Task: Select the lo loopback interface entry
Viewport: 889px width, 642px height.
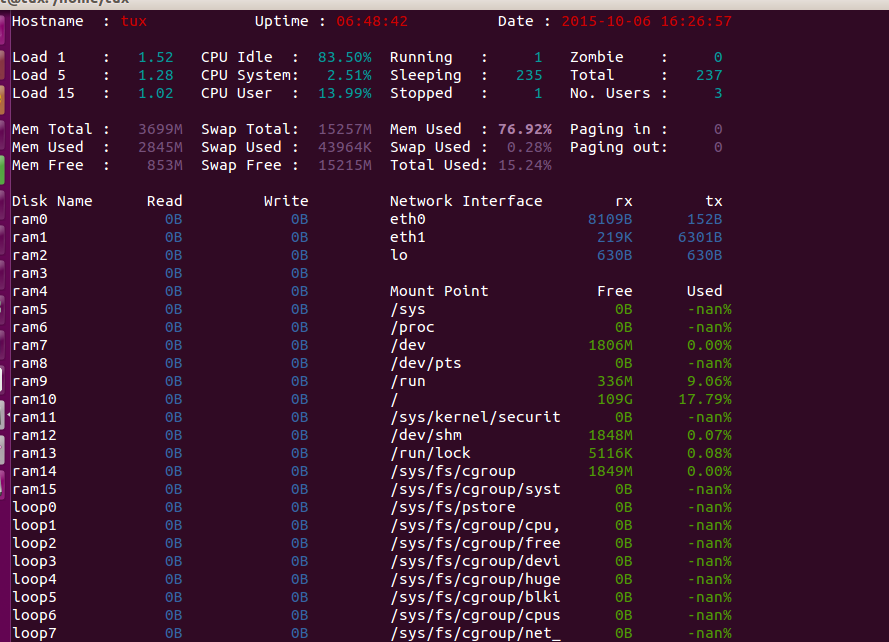Action: (398, 255)
